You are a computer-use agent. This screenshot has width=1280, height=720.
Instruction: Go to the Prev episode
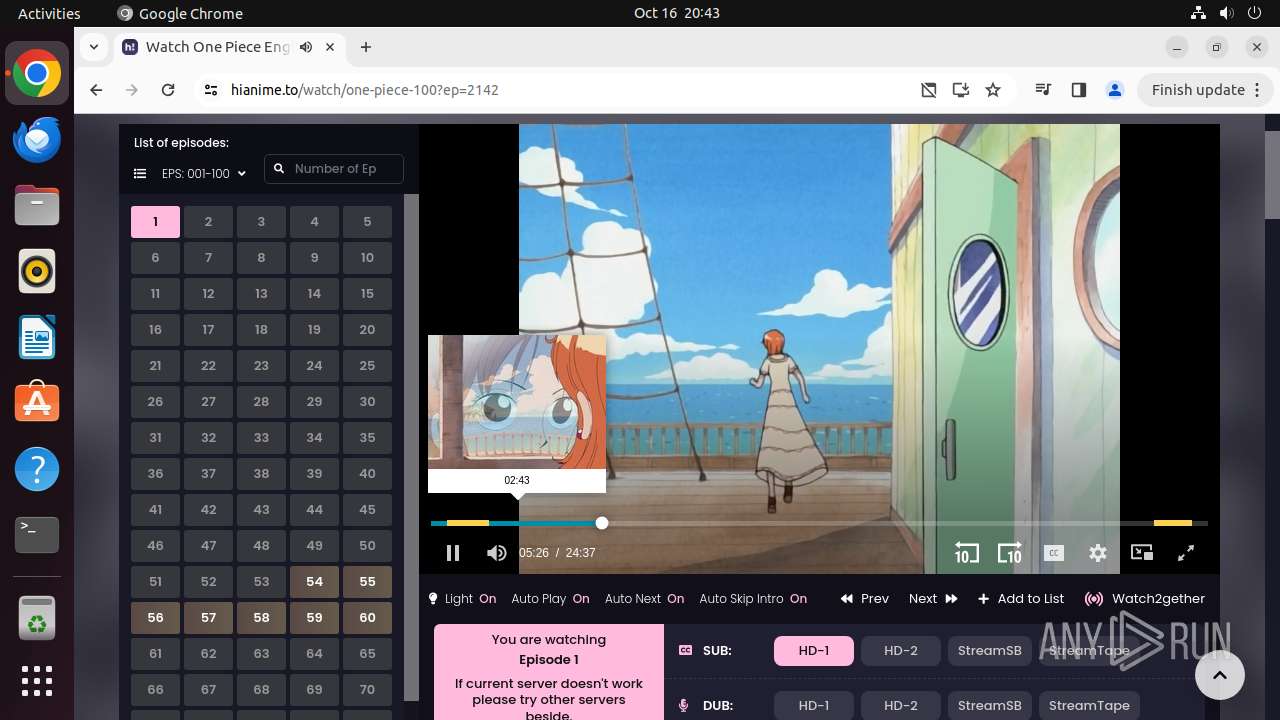(865, 599)
